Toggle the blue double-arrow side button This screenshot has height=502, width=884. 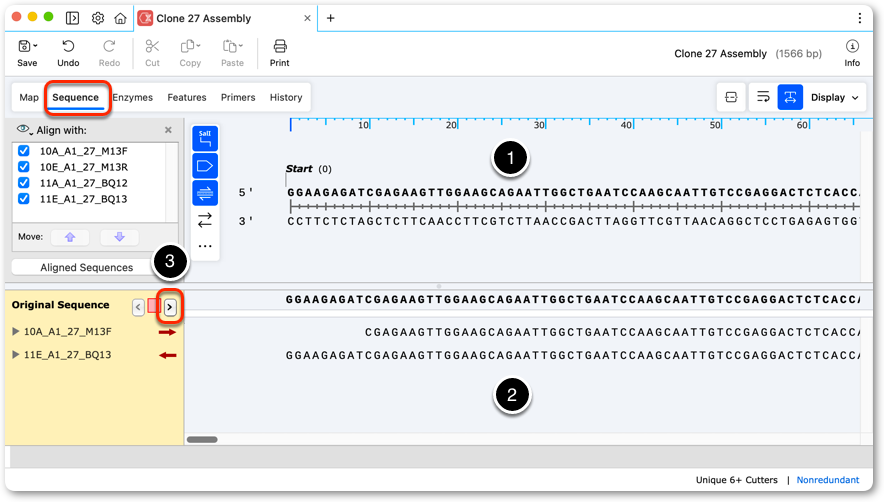(x=205, y=193)
